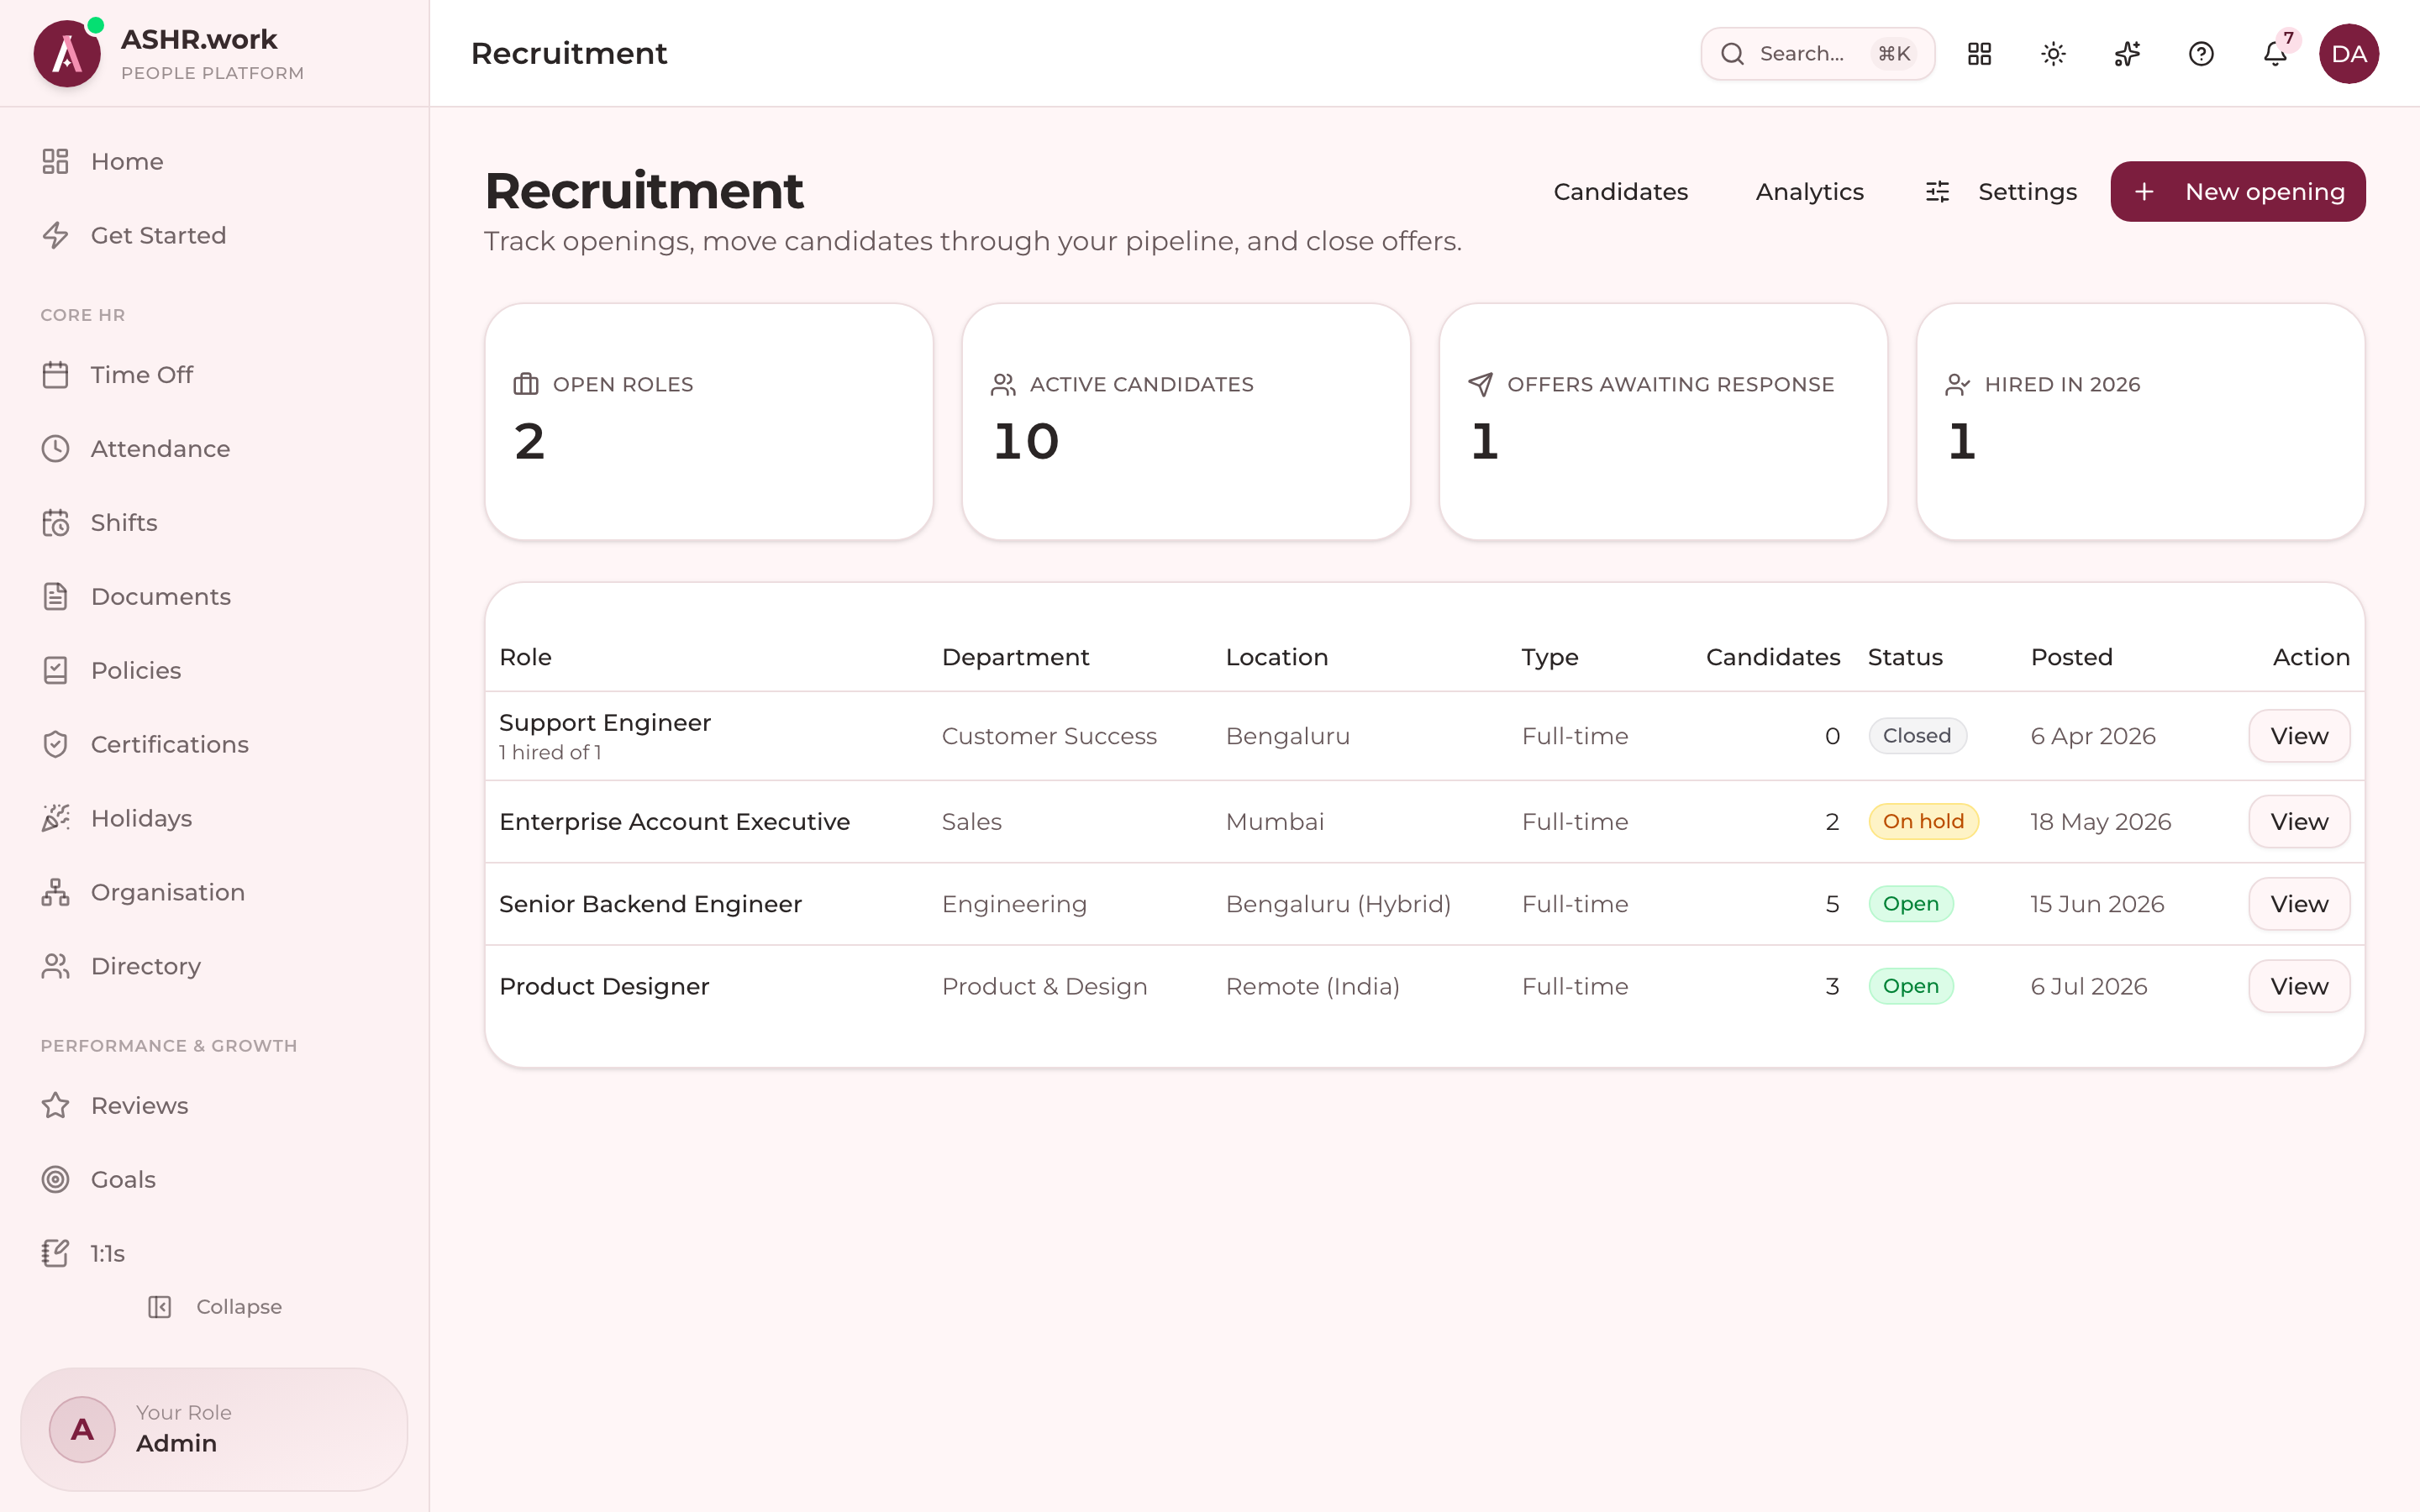Image resolution: width=2420 pixels, height=1512 pixels.
Task: Click the Goals target icon
Action: [55, 1180]
